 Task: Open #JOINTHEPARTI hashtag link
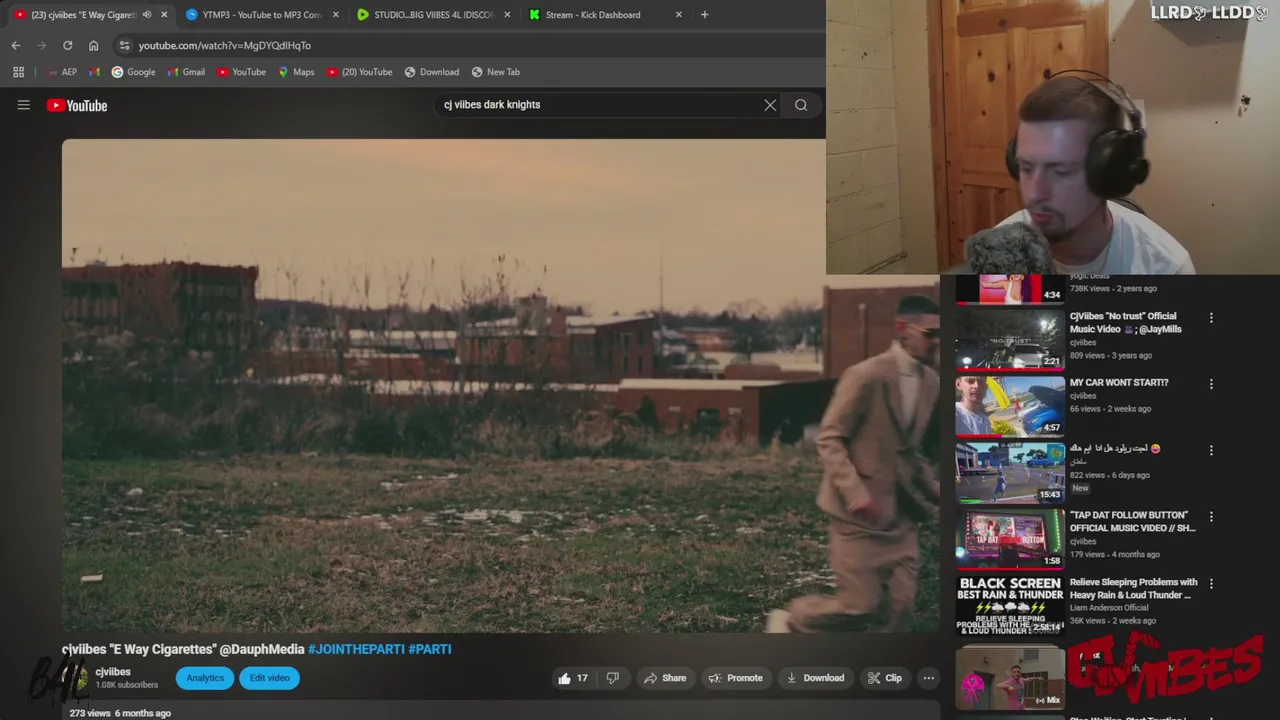(x=356, y=649)
